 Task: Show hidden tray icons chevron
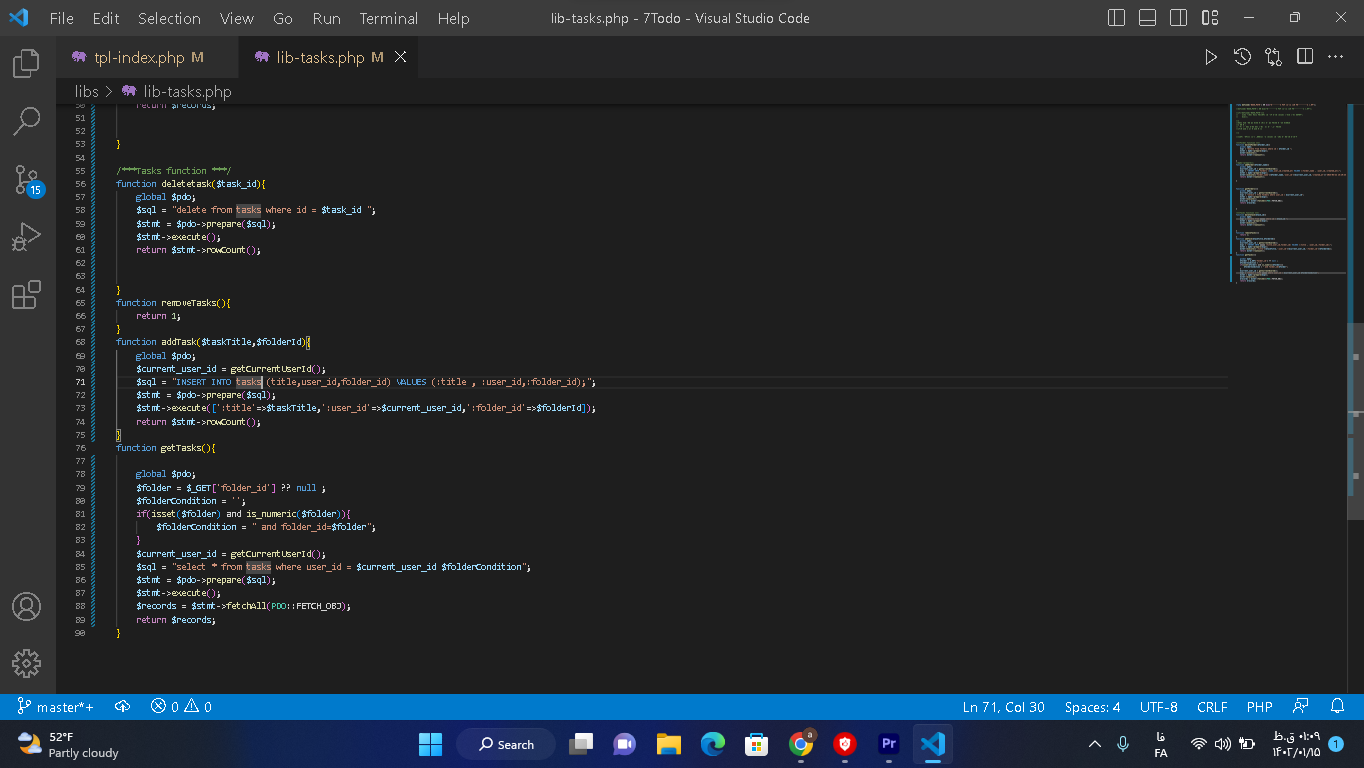1095,744
